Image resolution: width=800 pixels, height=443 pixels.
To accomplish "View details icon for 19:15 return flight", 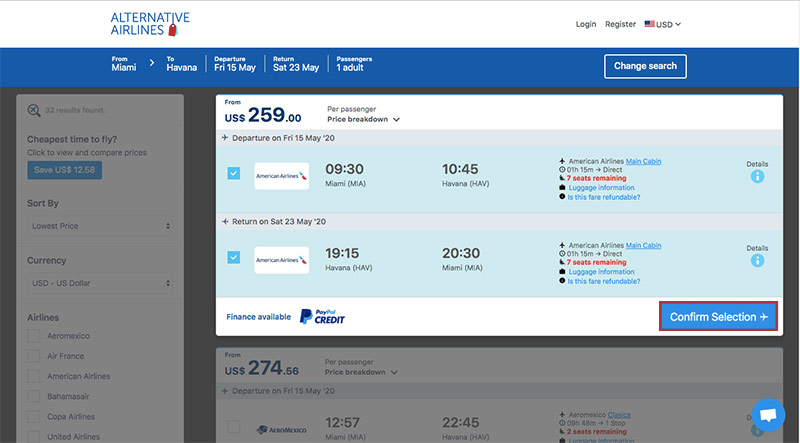I will (x=757, y=260).
